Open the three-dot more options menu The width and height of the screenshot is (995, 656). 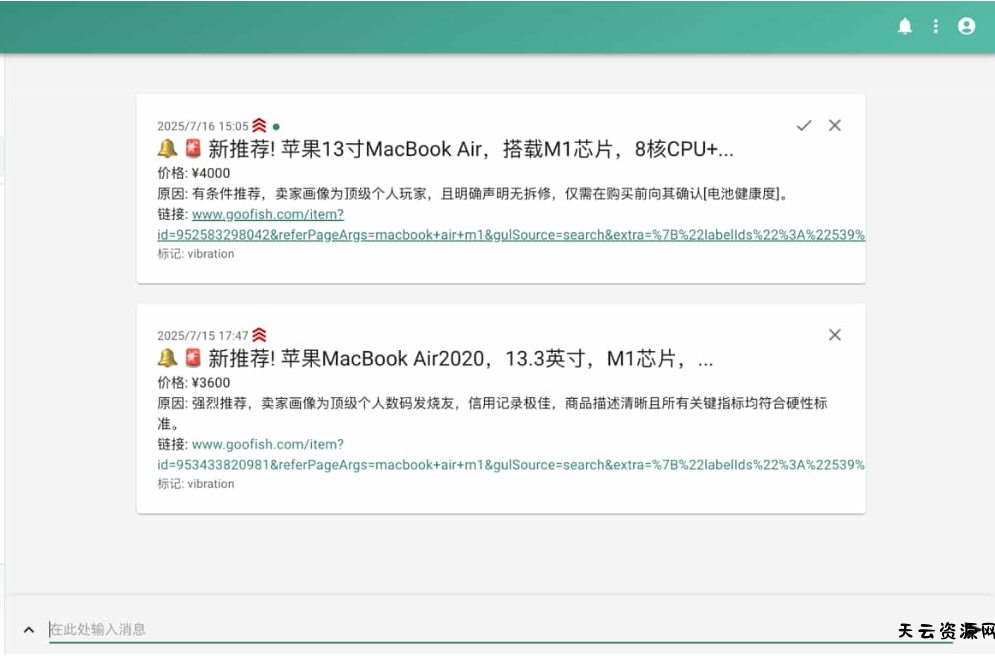(936, 27)
